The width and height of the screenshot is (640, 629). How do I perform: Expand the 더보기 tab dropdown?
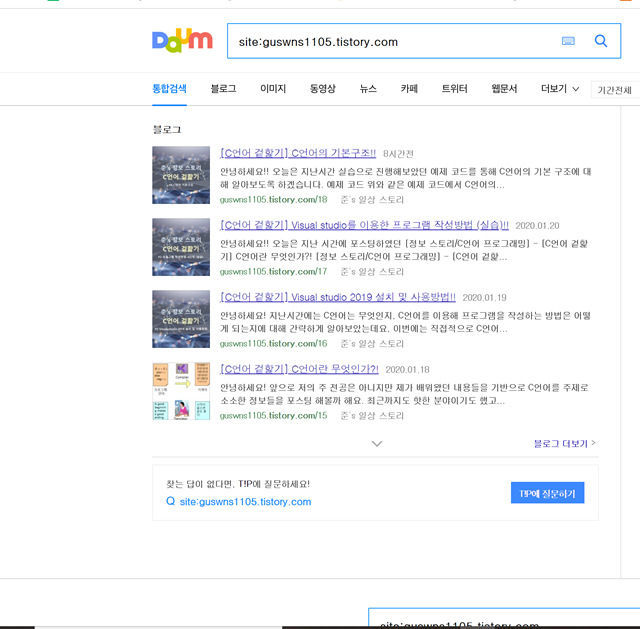pyautogui.click(x=560, y=89)
